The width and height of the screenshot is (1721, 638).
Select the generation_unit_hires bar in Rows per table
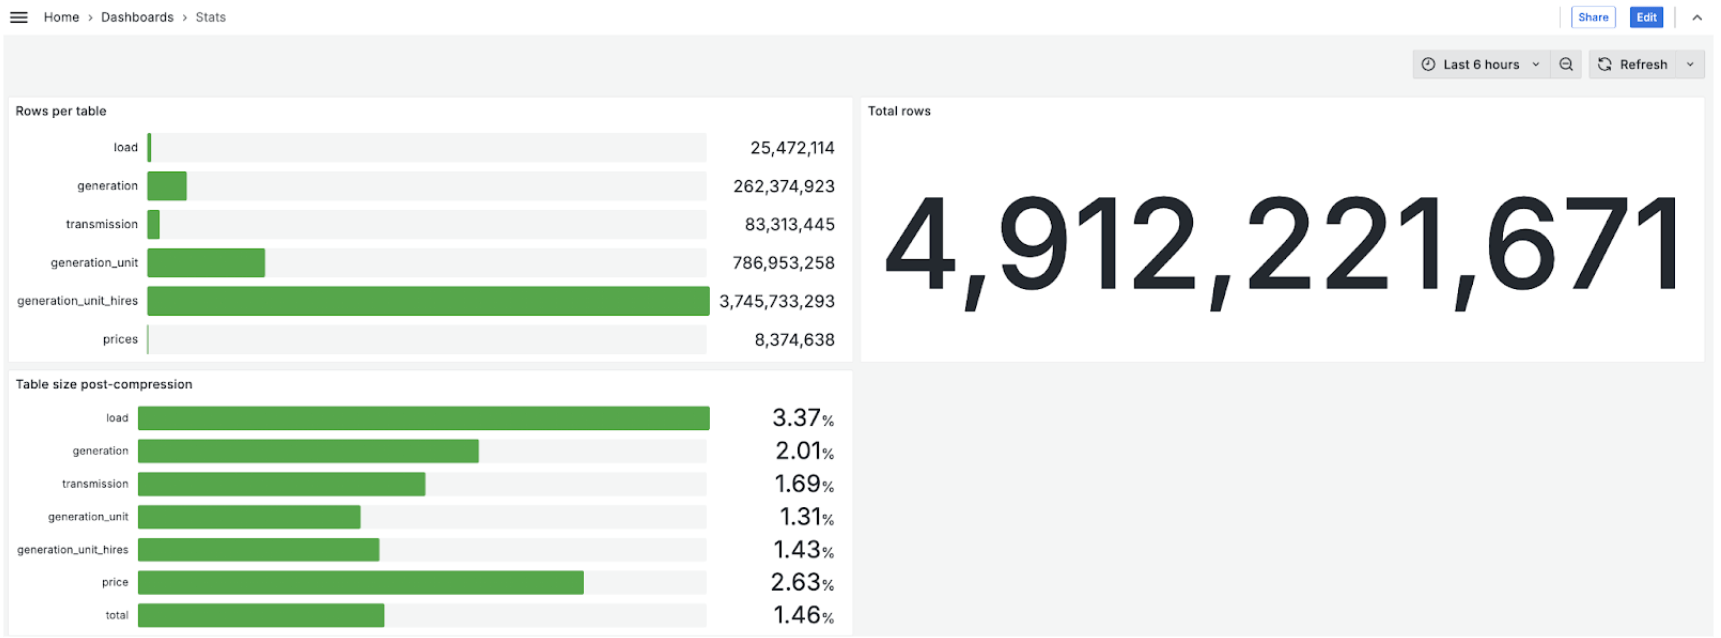428,301
